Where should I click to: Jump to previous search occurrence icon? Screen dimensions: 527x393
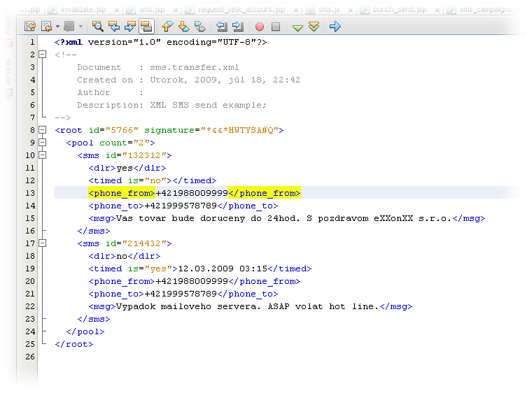[114, 26]
